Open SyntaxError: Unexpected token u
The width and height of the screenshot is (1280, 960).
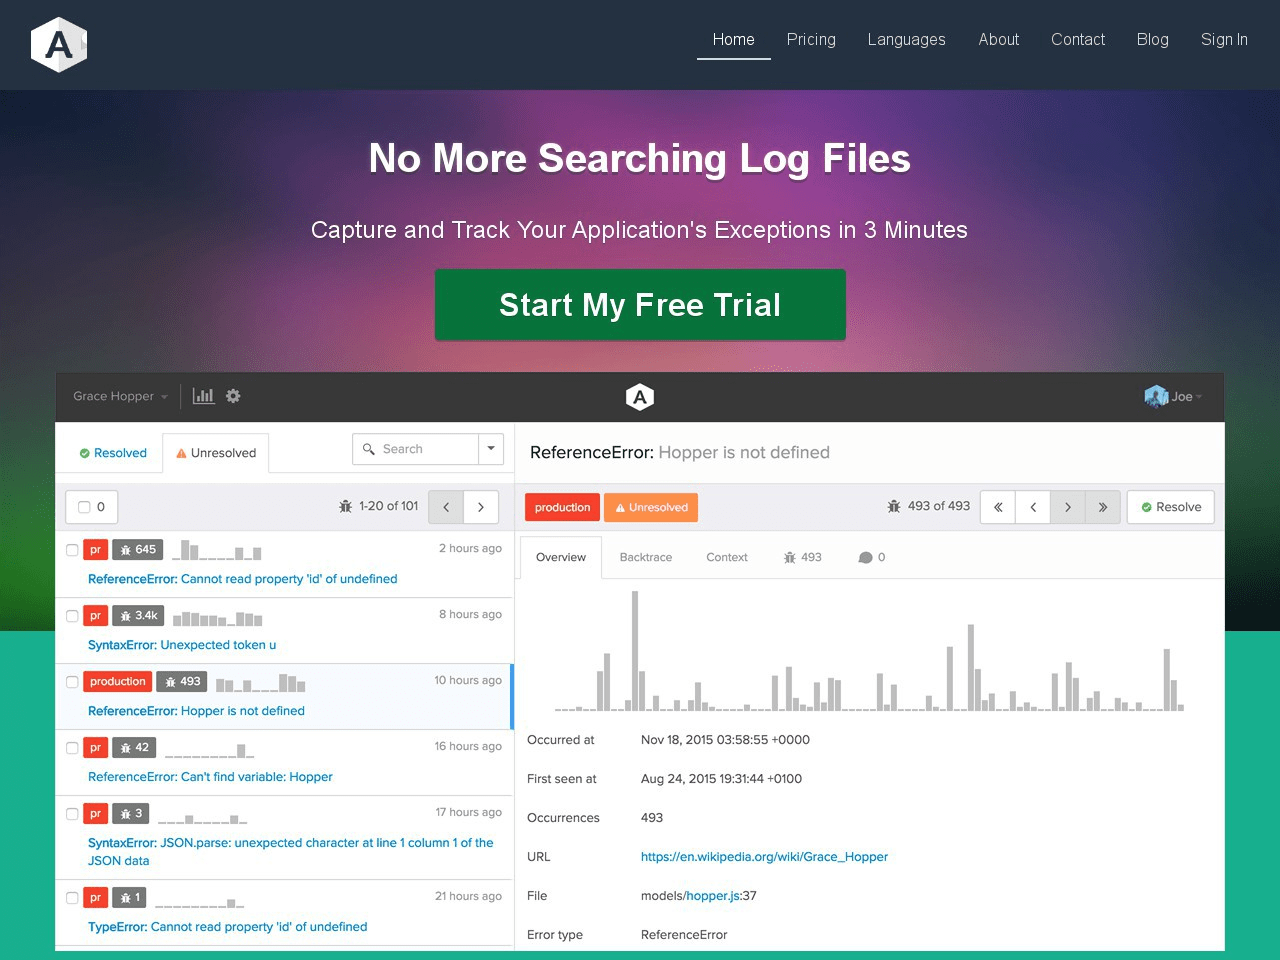(x=182, y=645)
